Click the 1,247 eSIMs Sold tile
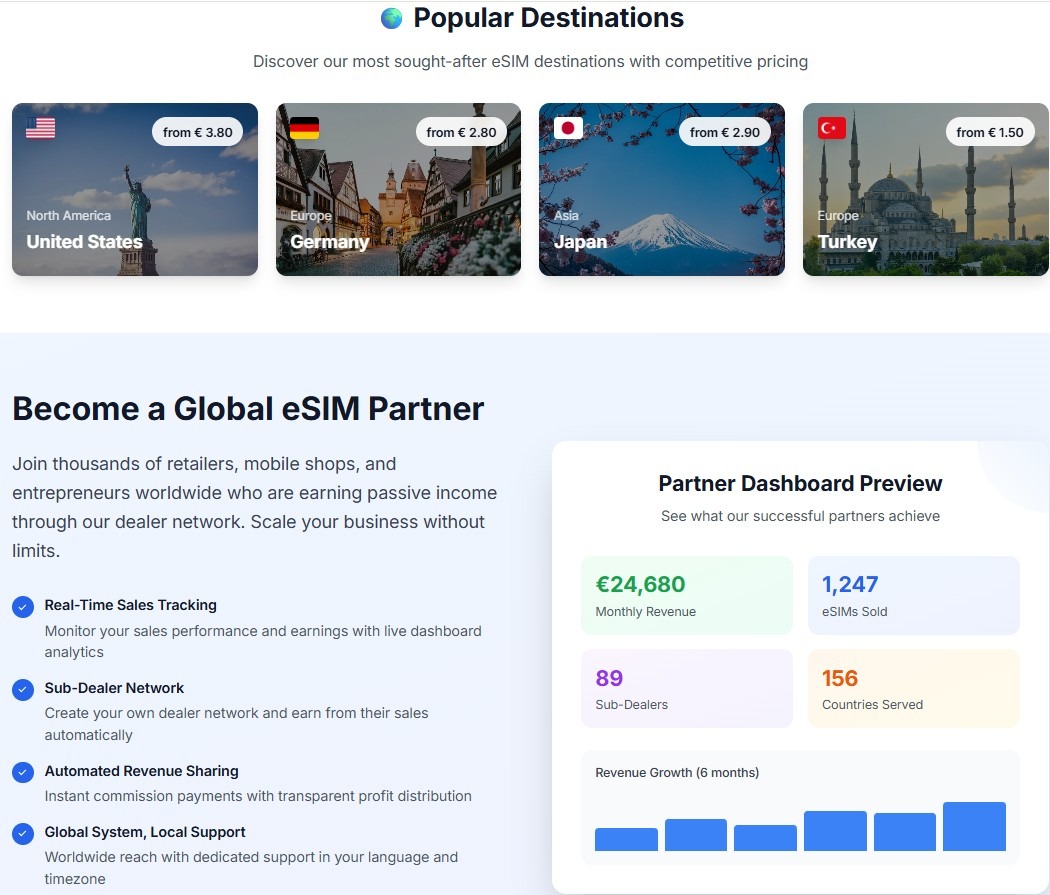The height and width of the screenshot is (895, 1050). 913,596
